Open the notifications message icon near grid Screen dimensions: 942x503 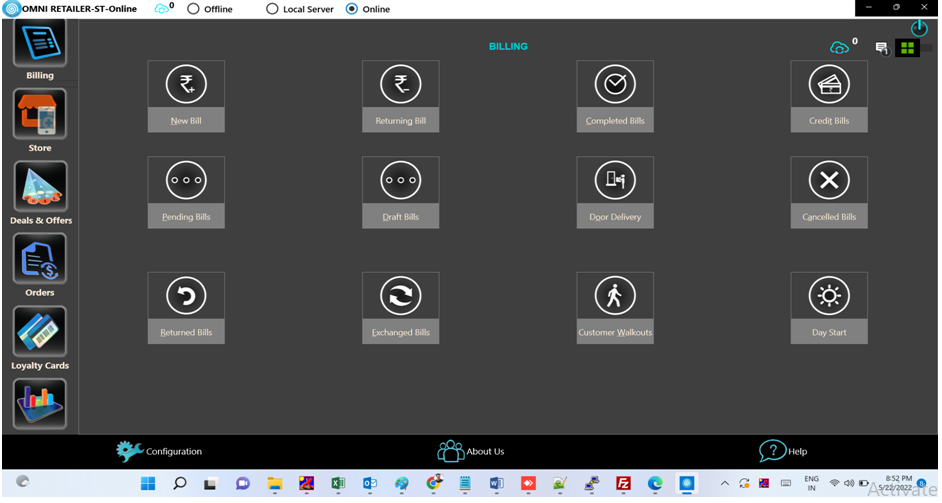[881, 49]
